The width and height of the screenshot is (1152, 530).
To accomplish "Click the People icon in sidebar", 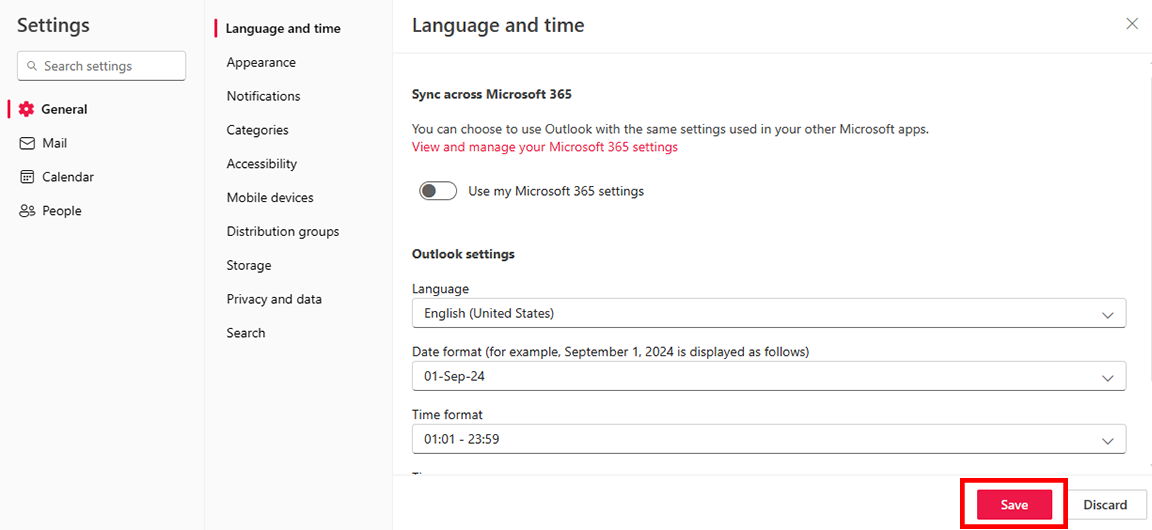I will click(x=27, y=211).
